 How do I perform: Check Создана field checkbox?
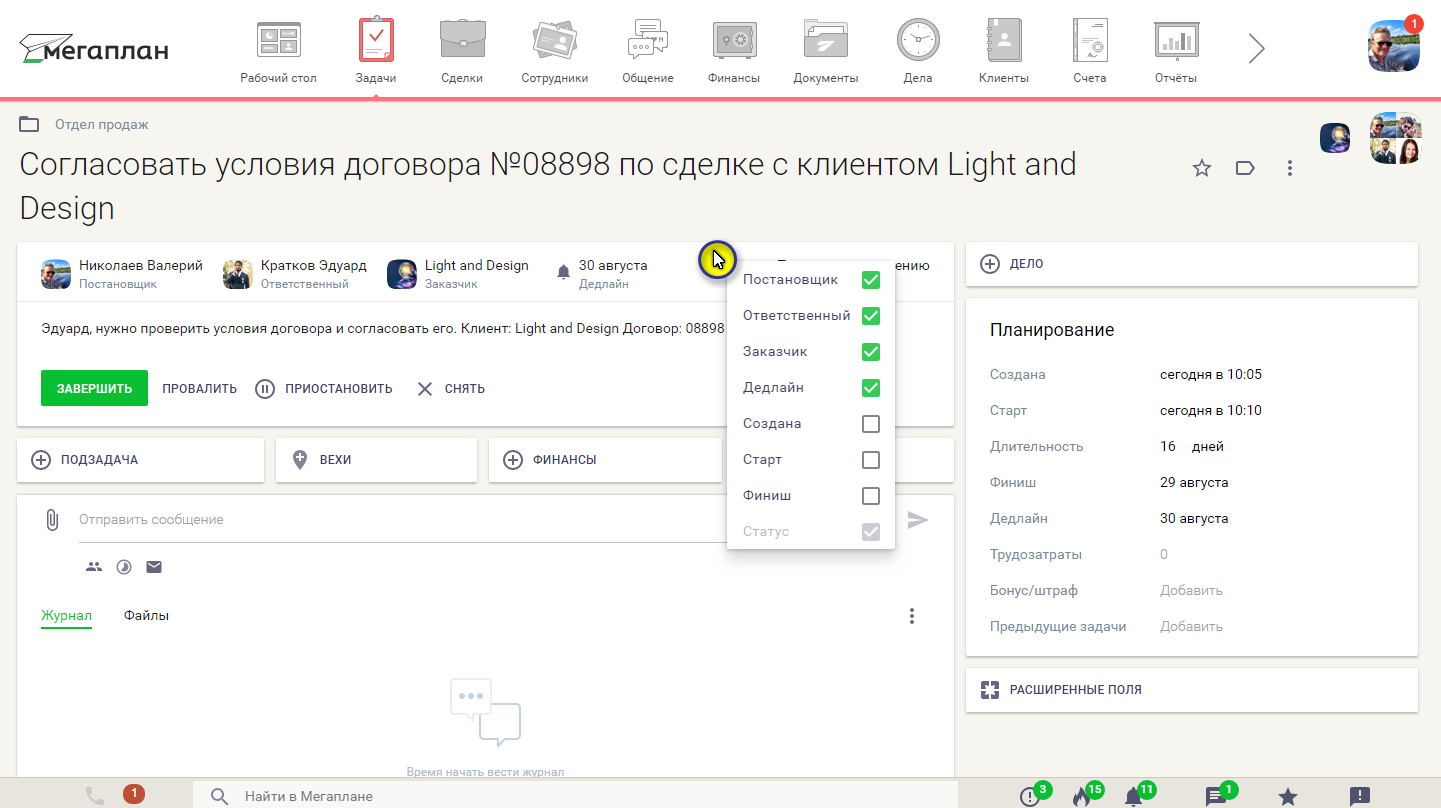point(871,424)
